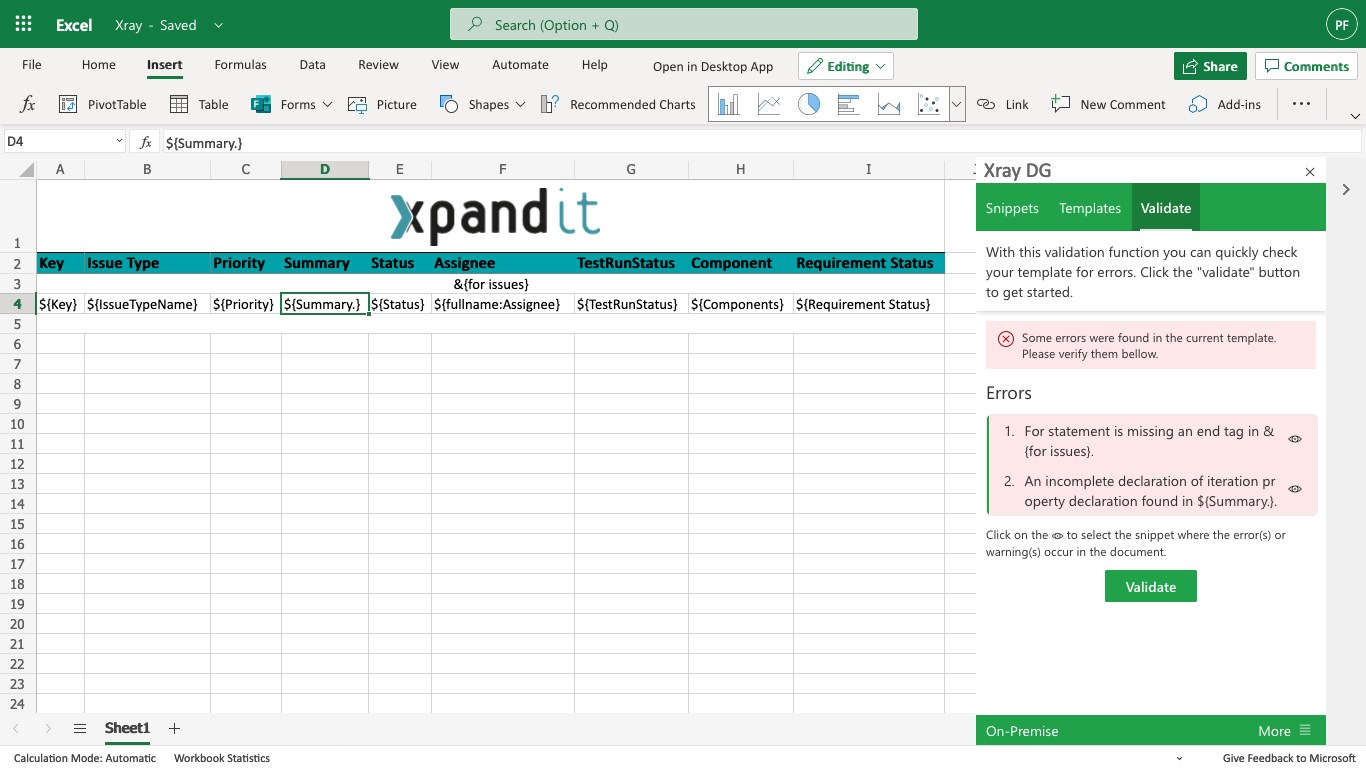Show snippet for the for issues error
This screenshot has width=1366, height=768.
click(x=1295, y=439)
